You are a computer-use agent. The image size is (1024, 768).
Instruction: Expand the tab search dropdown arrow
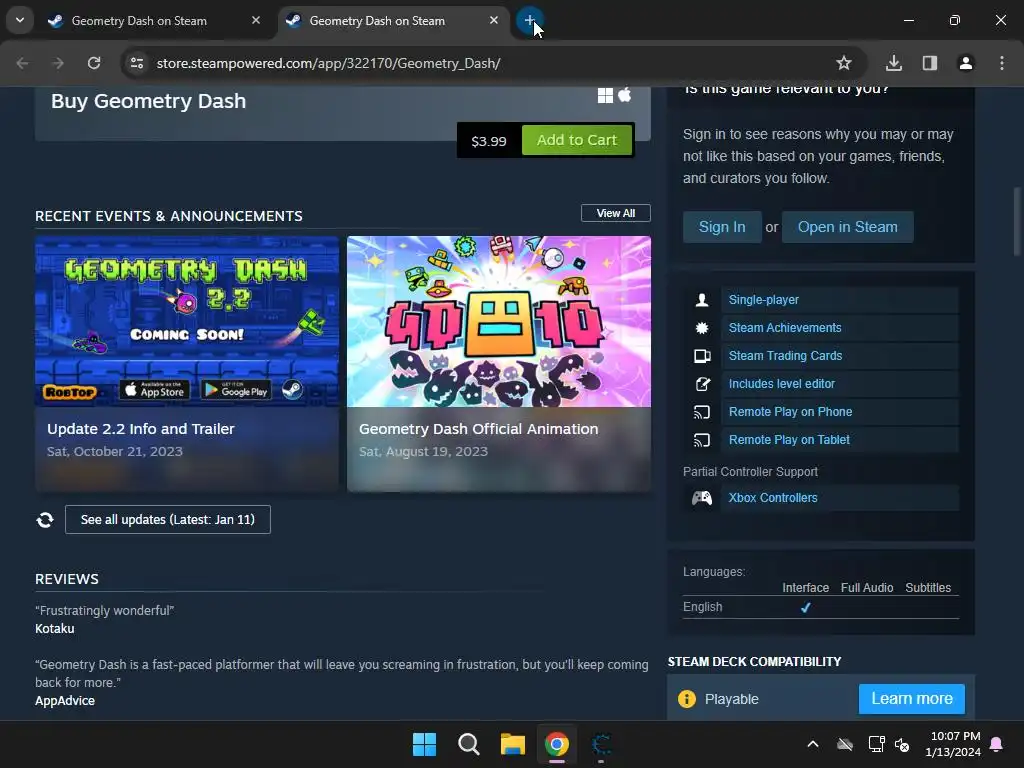click(20, 20)
